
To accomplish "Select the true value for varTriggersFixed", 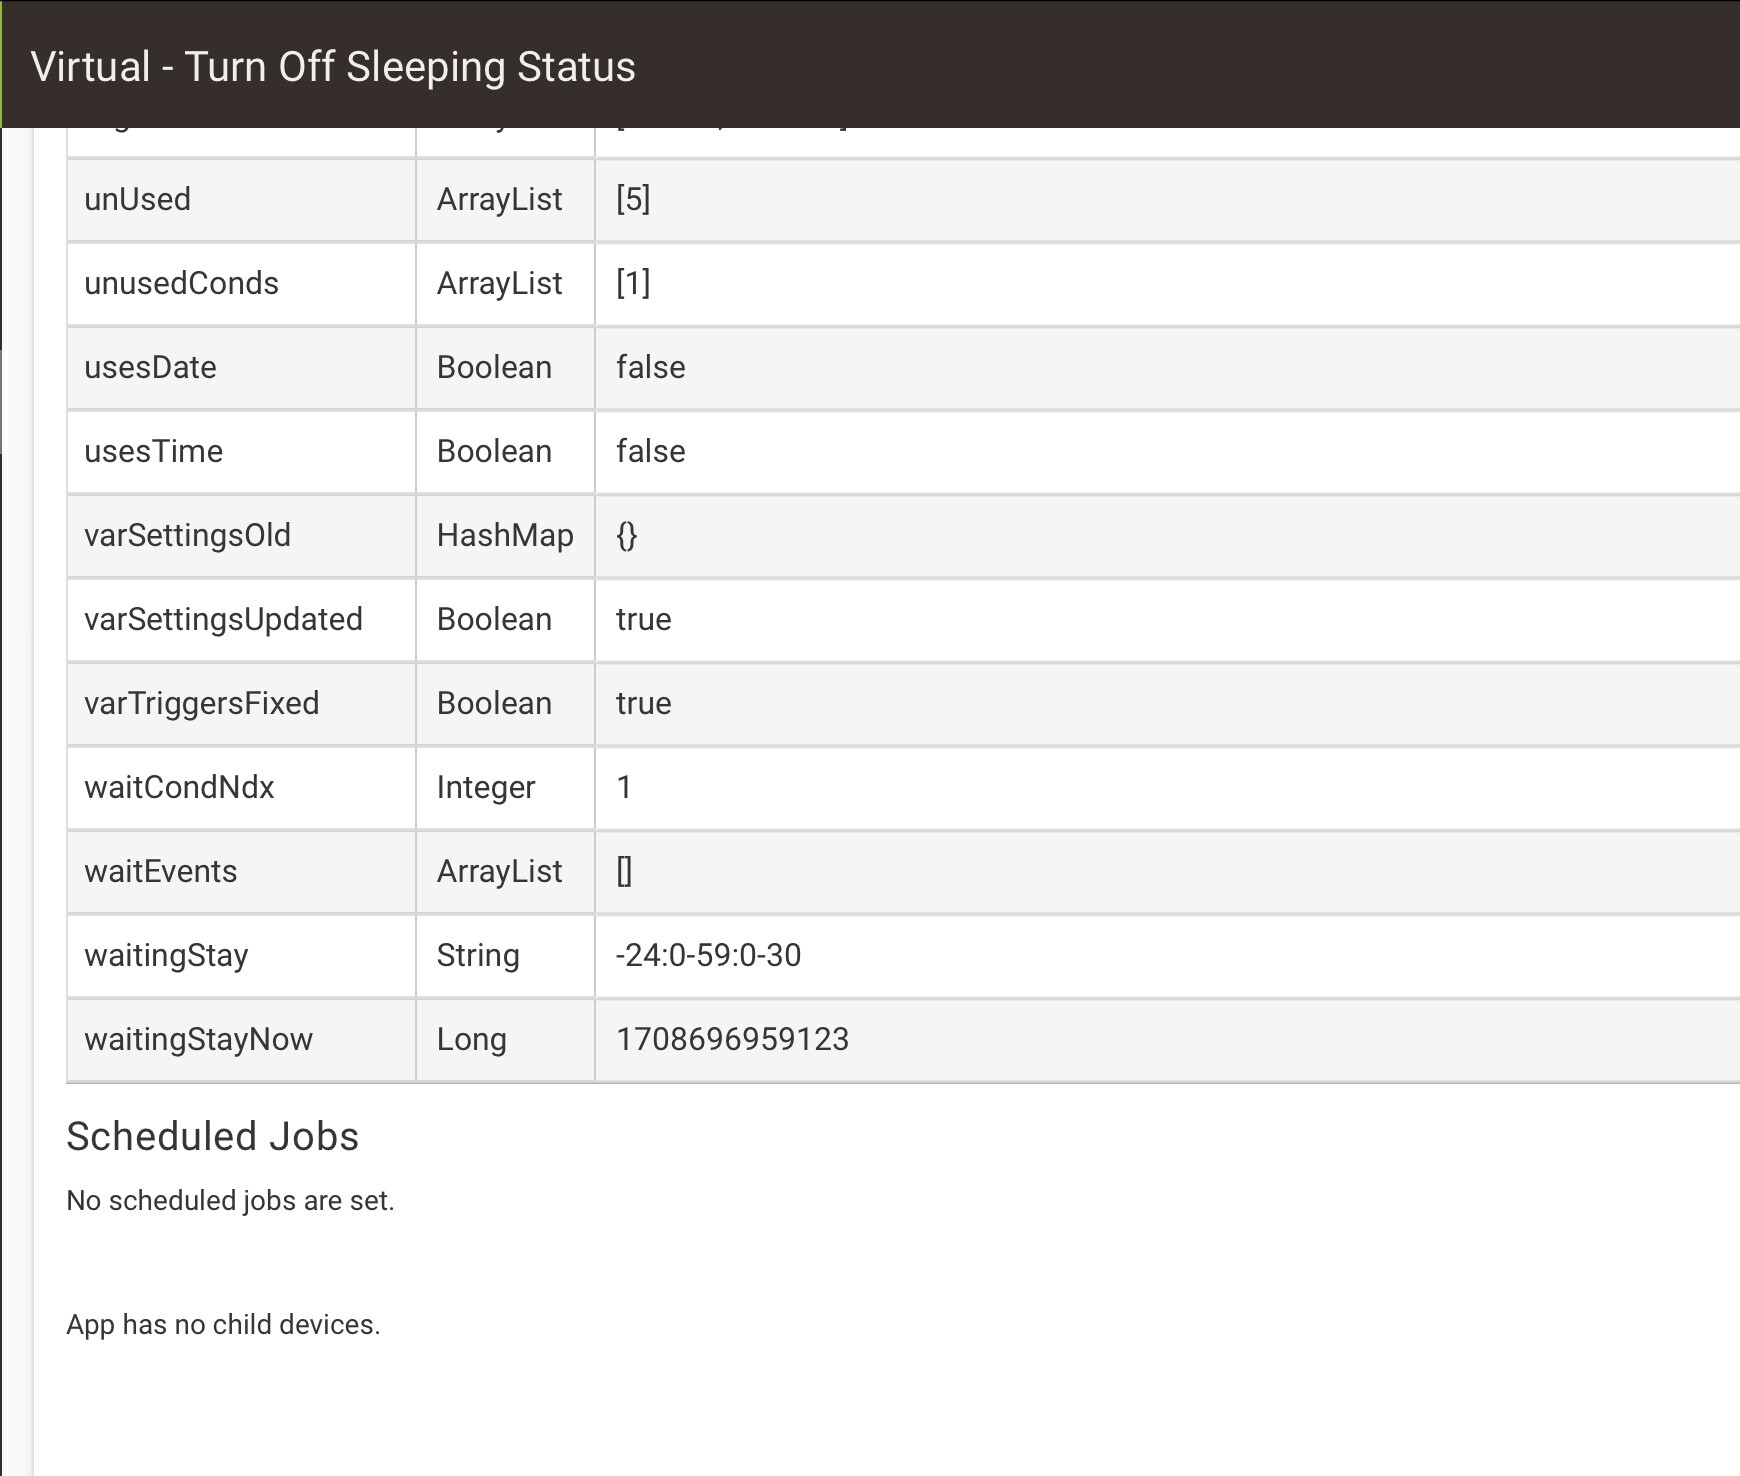I will 644,703.
